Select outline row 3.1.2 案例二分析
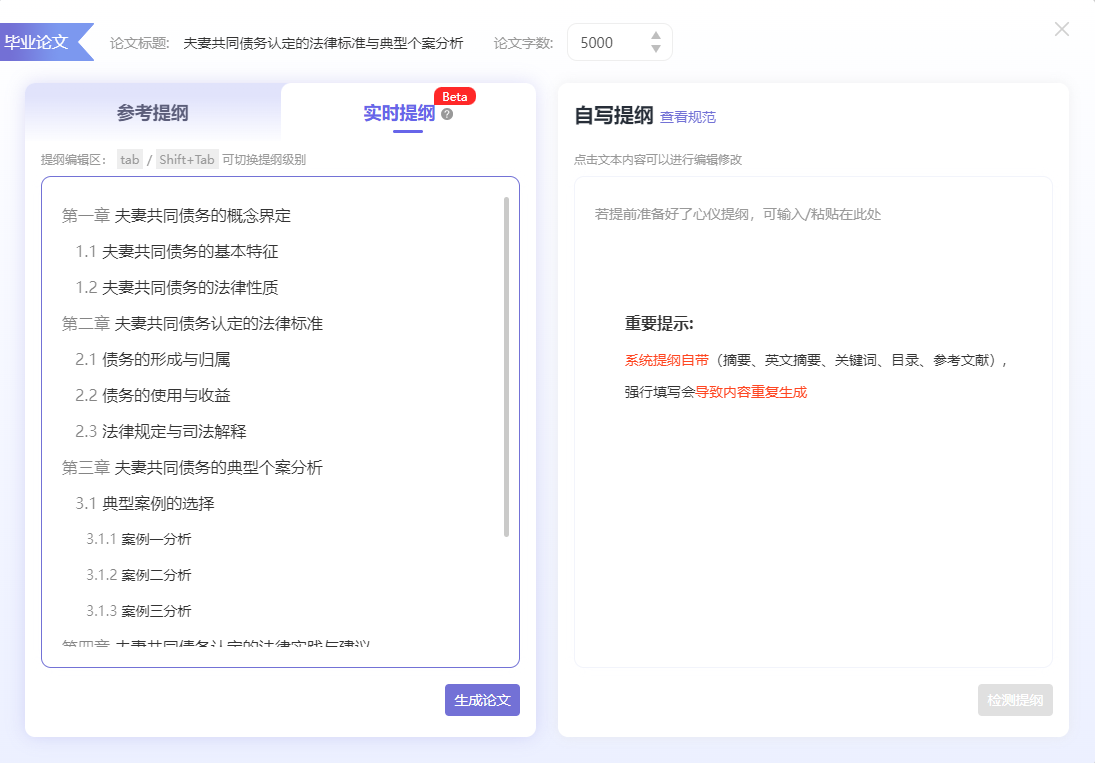 pyautogui.click(x=138, y=575)
